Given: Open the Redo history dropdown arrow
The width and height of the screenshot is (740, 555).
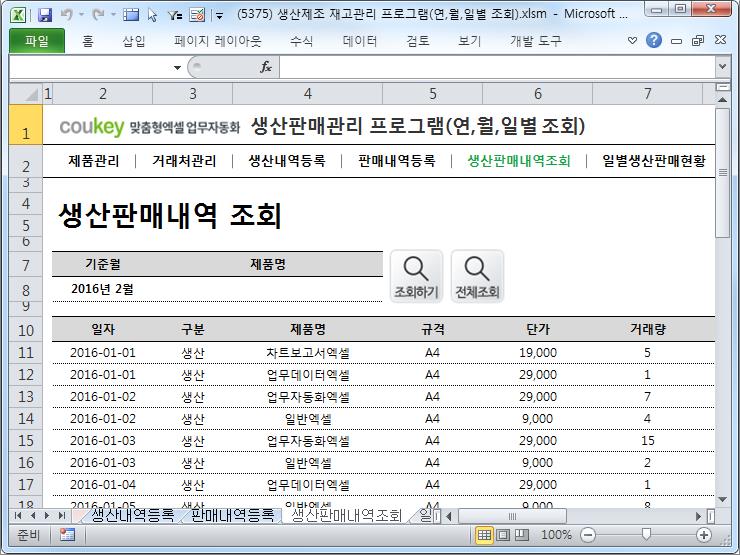Looking at the screenshot, I should tap(113, 15).
